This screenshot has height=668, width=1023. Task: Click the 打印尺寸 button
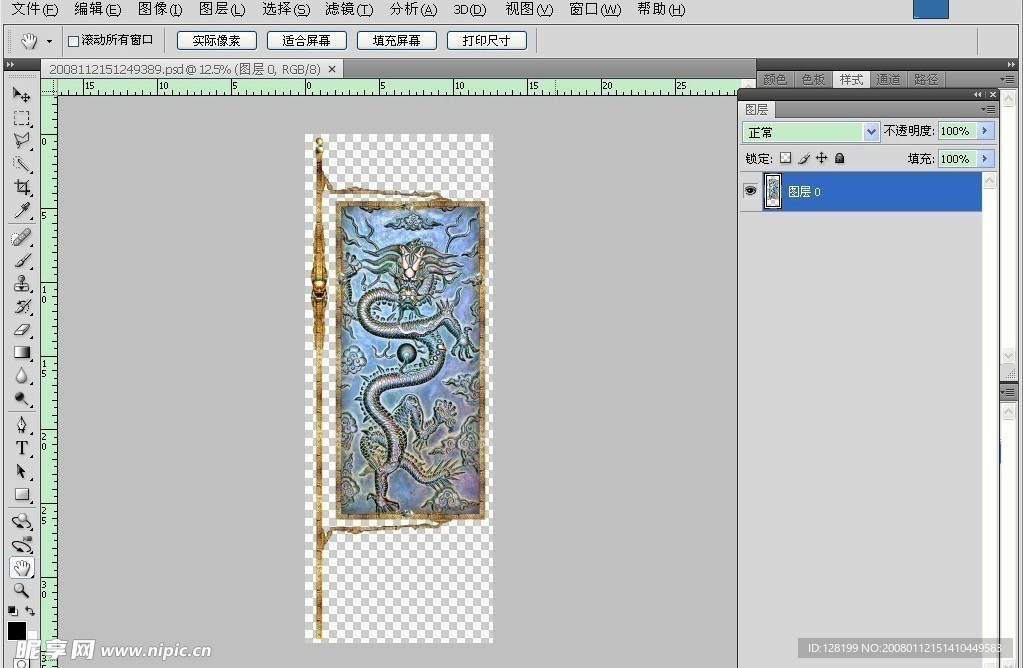[x=486, y=40]
